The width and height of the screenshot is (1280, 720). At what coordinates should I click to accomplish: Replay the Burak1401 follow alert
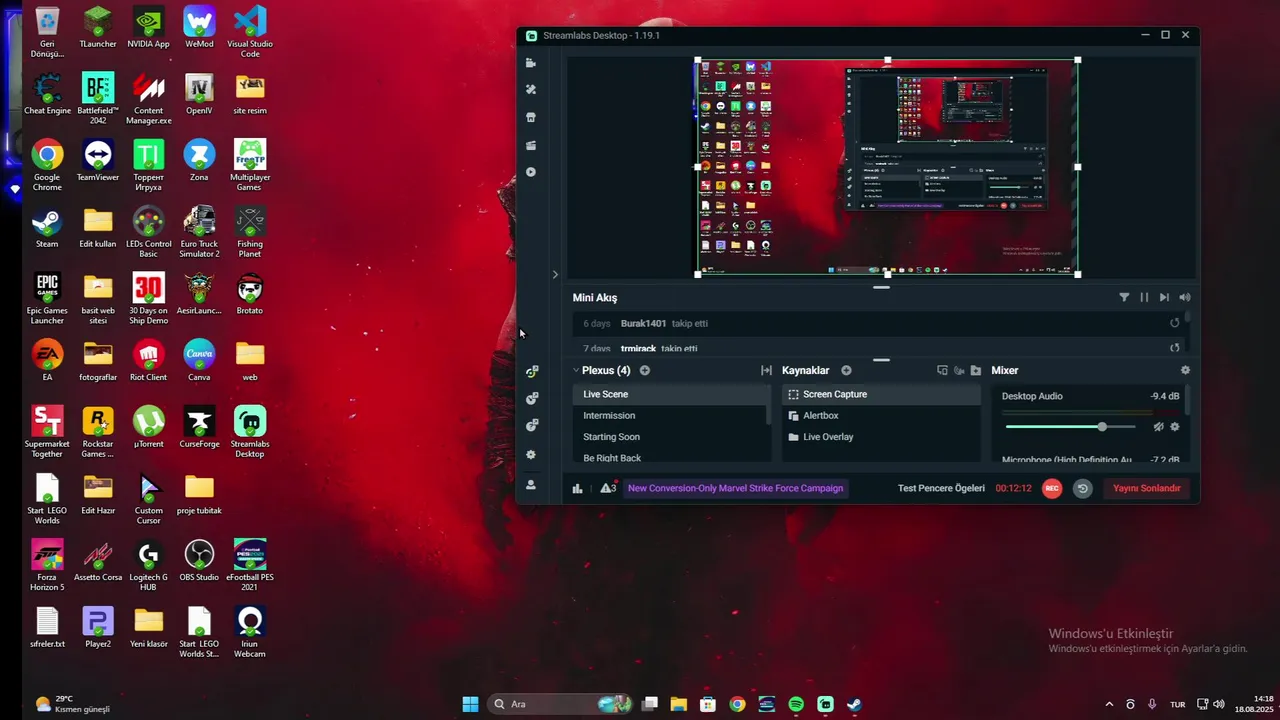(1175, 323)
